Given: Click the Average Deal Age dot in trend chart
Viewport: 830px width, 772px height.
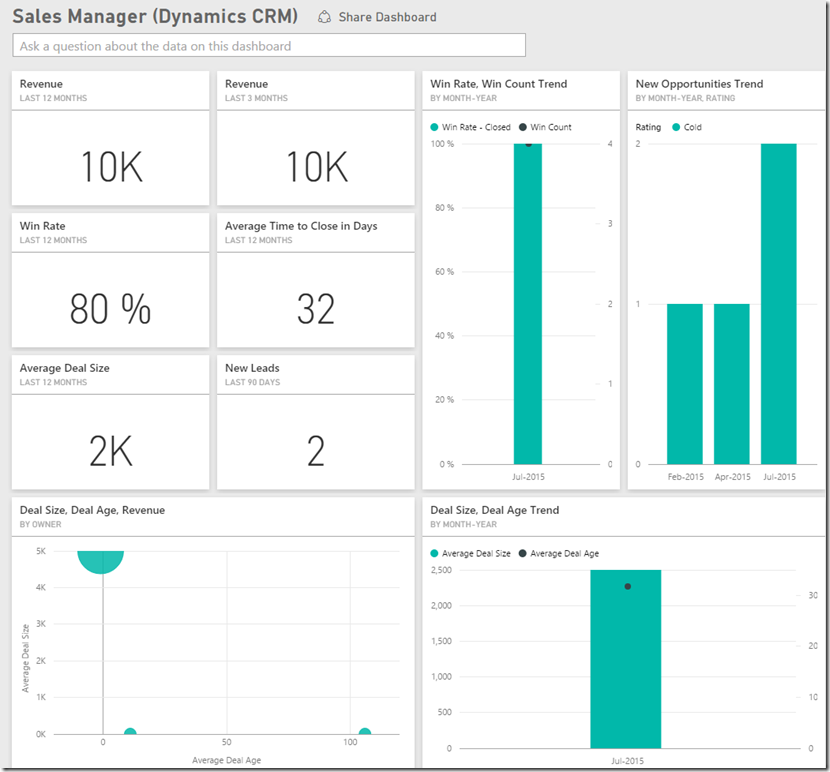Looking at the screenshot, I should point(627,586).
